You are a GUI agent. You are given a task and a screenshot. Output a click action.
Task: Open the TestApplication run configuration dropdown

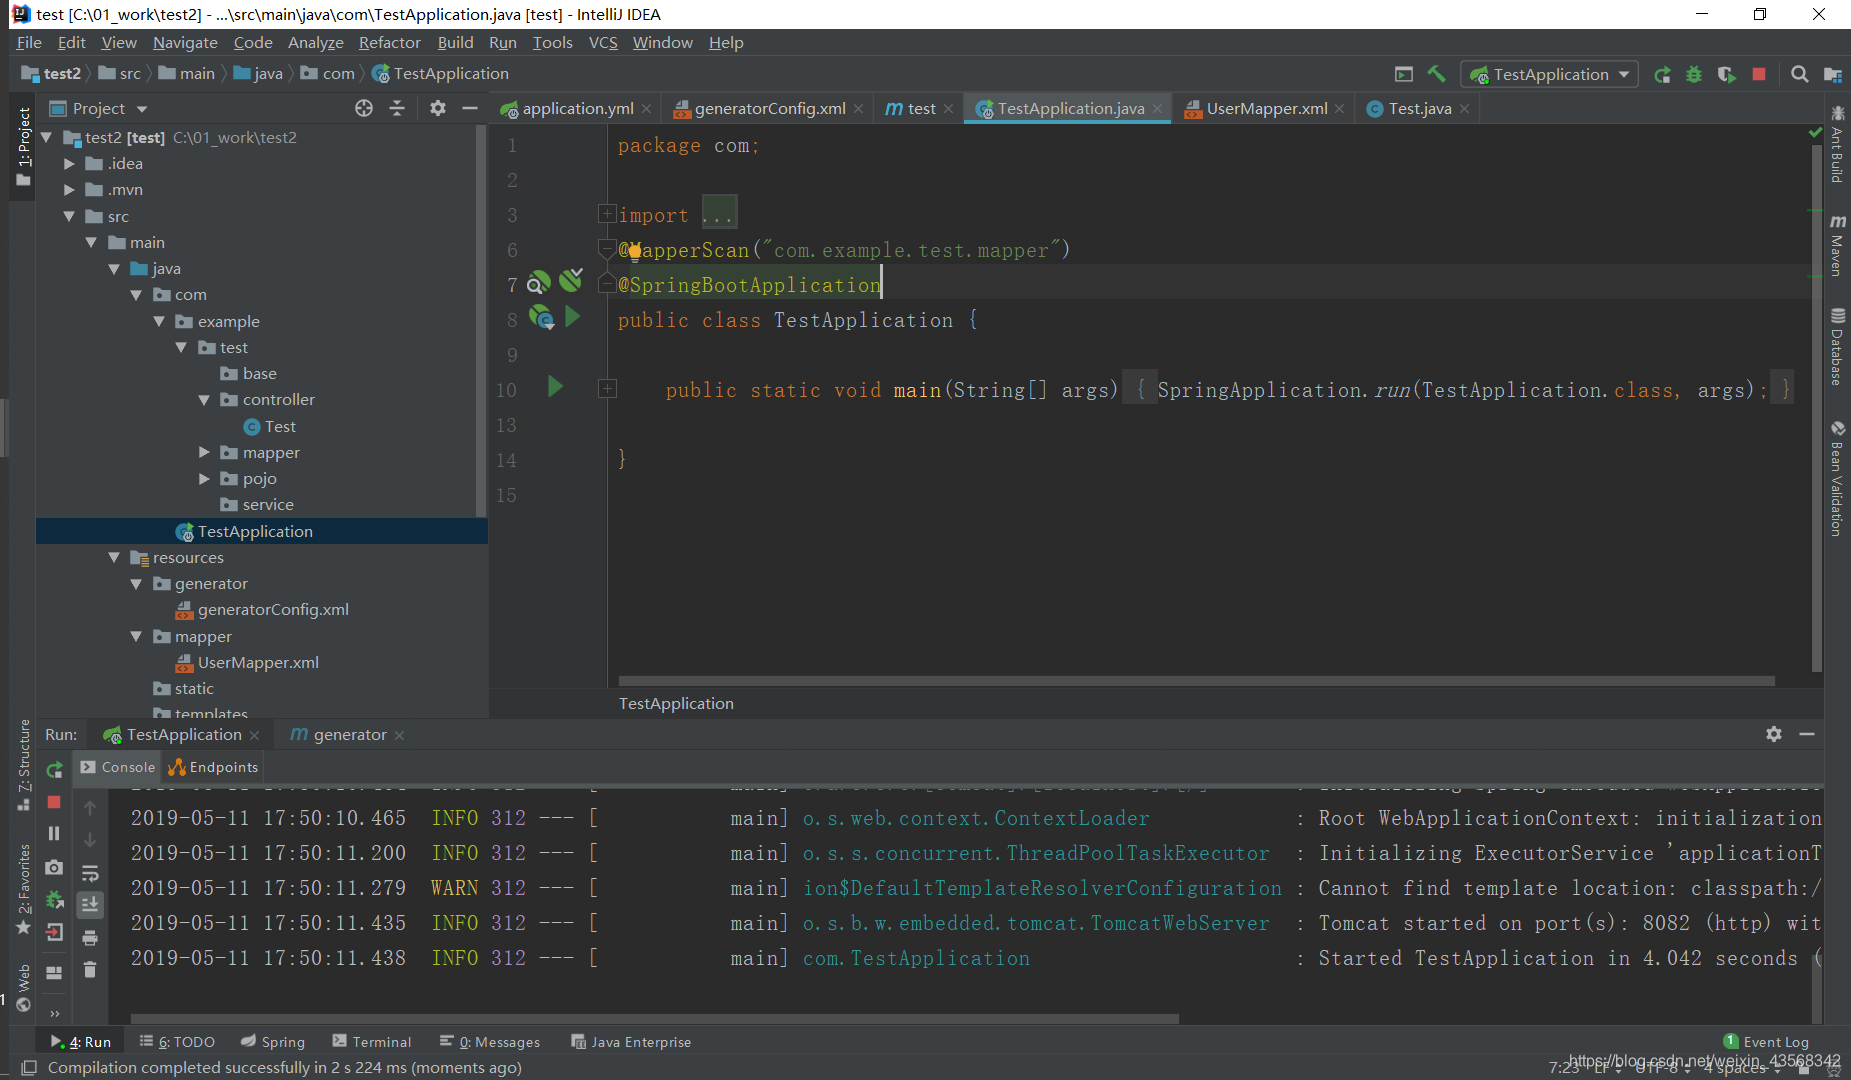1549,74
